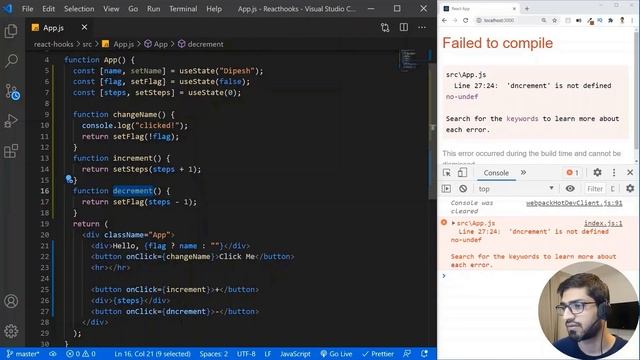
Task: Split the editor to the right
Action: click(x=404, y=27)
